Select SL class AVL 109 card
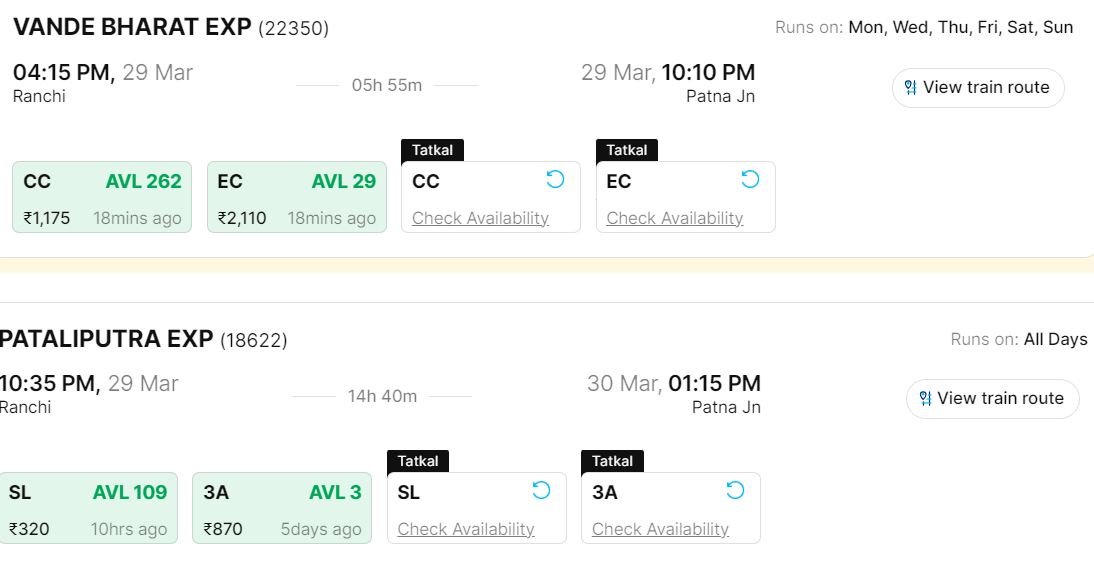This screenshot has width=1094, height=564. point(88,509)
